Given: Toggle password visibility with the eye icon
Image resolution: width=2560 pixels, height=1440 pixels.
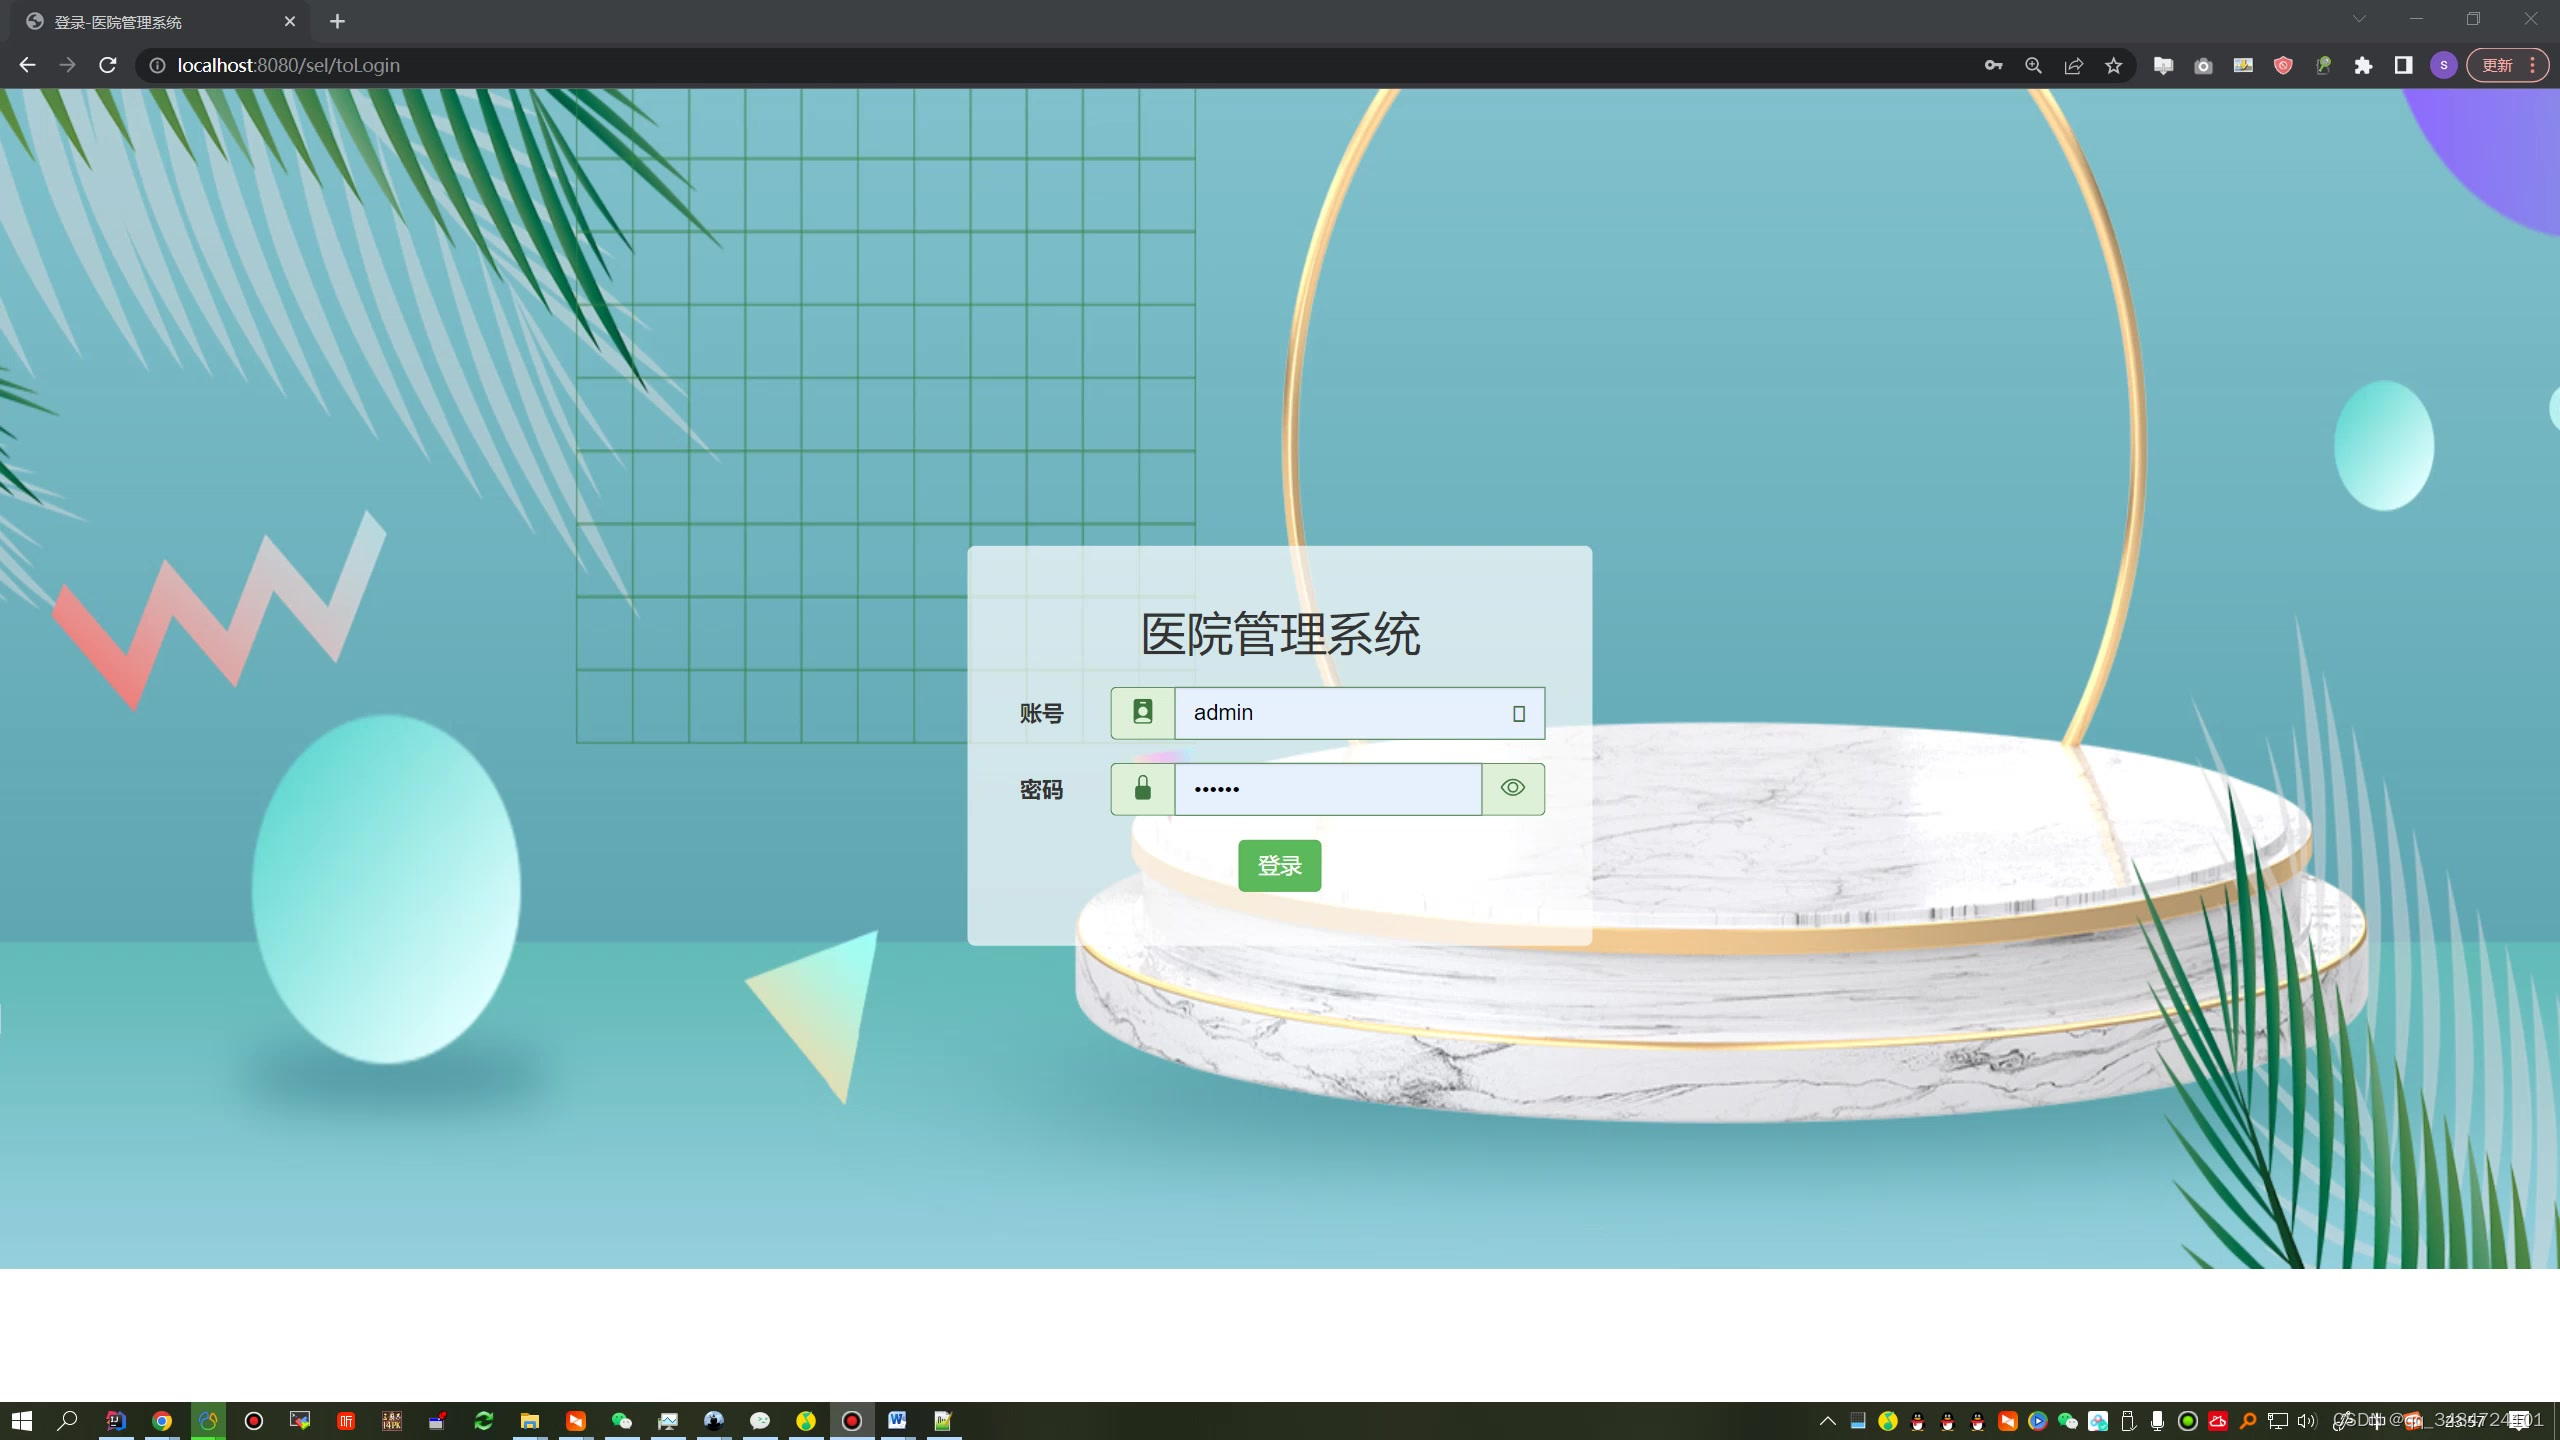Looking at the screenshot, I should 1512,788.
